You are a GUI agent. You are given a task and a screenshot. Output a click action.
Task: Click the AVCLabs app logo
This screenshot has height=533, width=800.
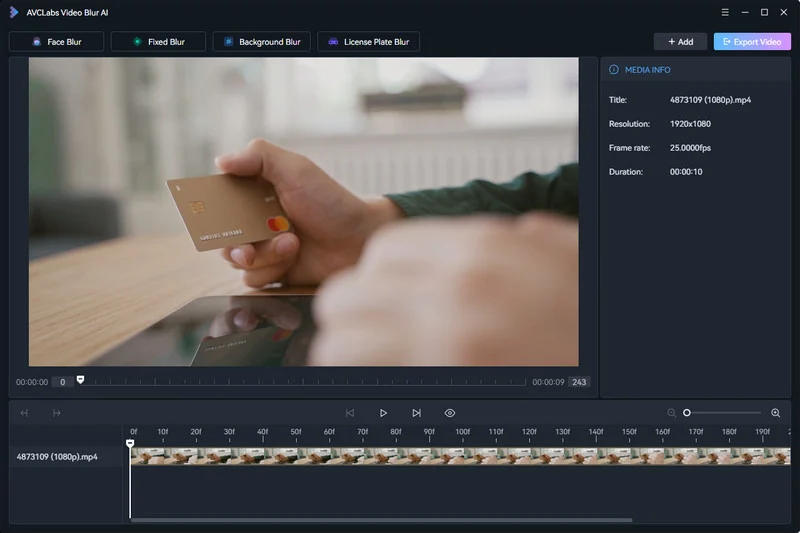[x=14, y=12]
